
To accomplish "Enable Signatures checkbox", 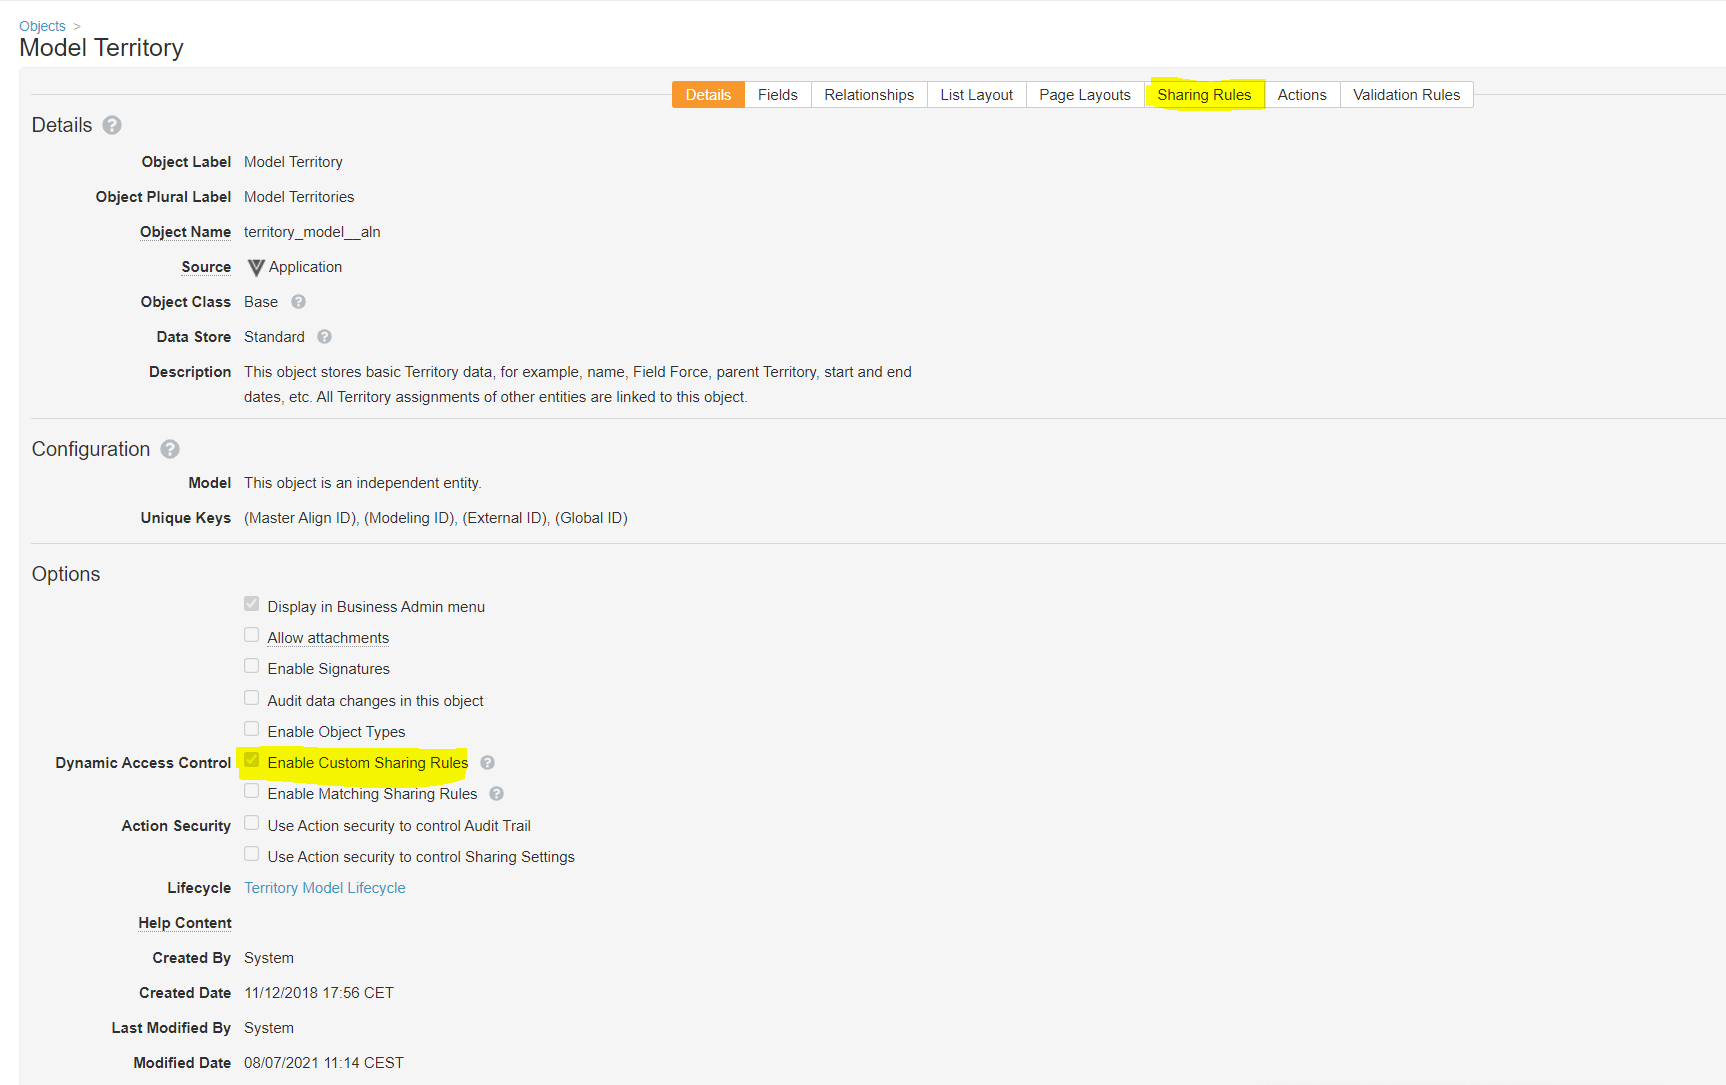I will [252, 667].
